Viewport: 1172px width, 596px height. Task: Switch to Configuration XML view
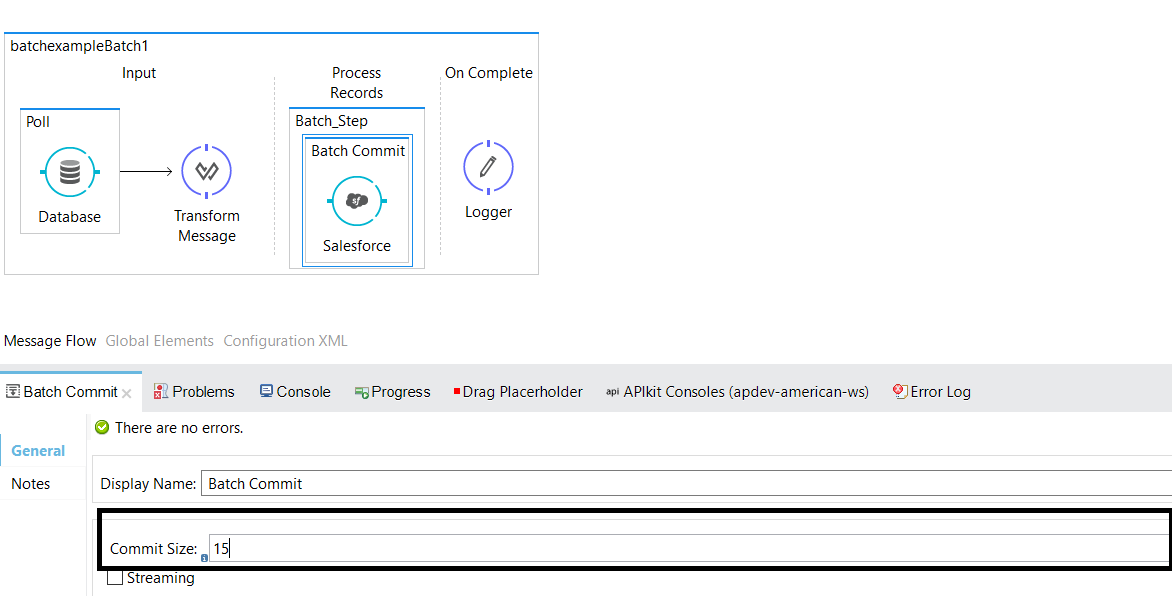pyautogui.click(x=286, y=341)
